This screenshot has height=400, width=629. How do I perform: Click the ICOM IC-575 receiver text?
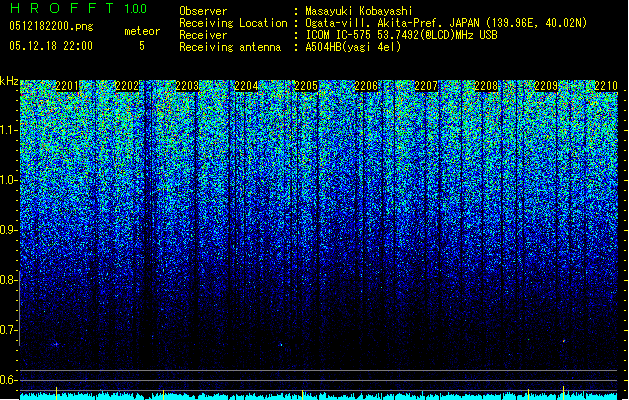click(401, 35)
